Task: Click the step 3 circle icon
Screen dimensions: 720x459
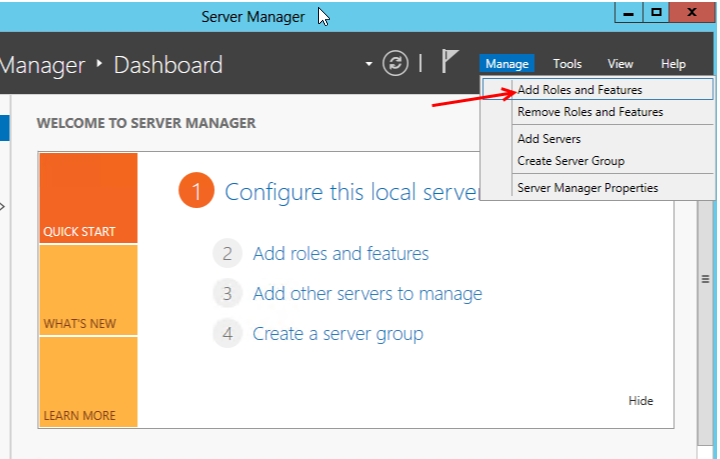Action: coord(227,294)
